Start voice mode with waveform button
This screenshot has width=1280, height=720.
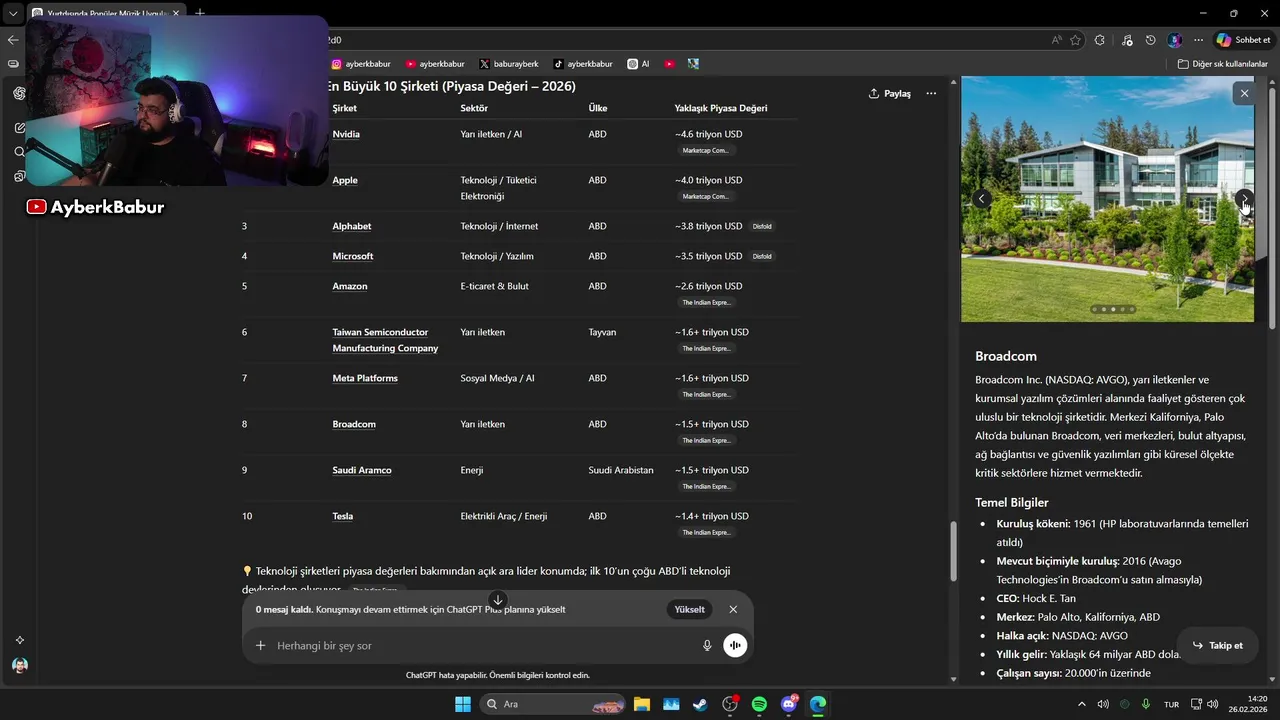pyautogui.click(x=735, y=646)
